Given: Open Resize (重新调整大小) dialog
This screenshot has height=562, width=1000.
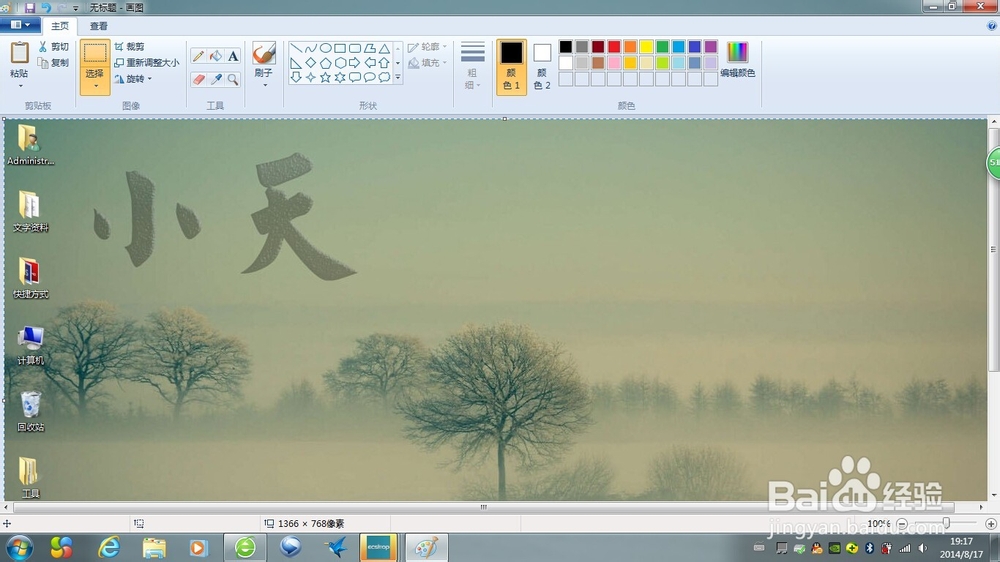Looking at the screenshot, I should (147, 63).
